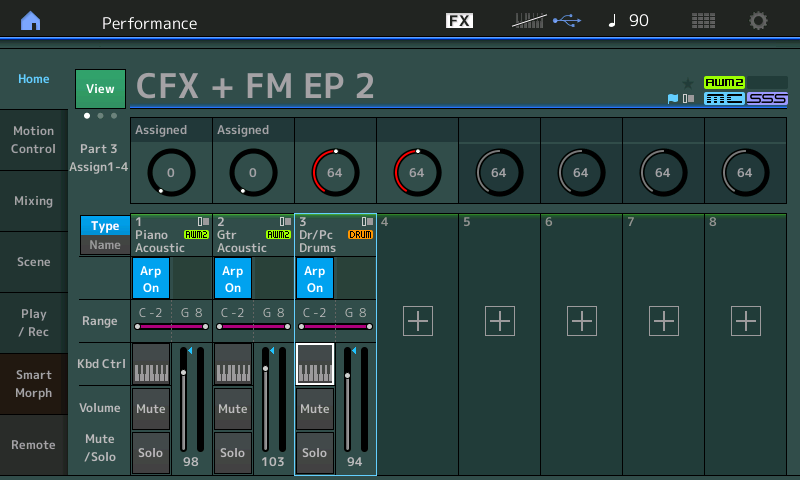Tap the AWM2 engine badge by title
The image size is (800, 480).
pyautogui.click(x=724, y=82)
